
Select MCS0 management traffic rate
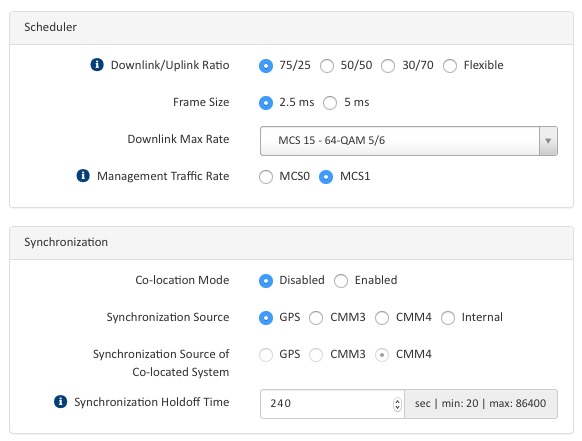(x=266, y=177)
